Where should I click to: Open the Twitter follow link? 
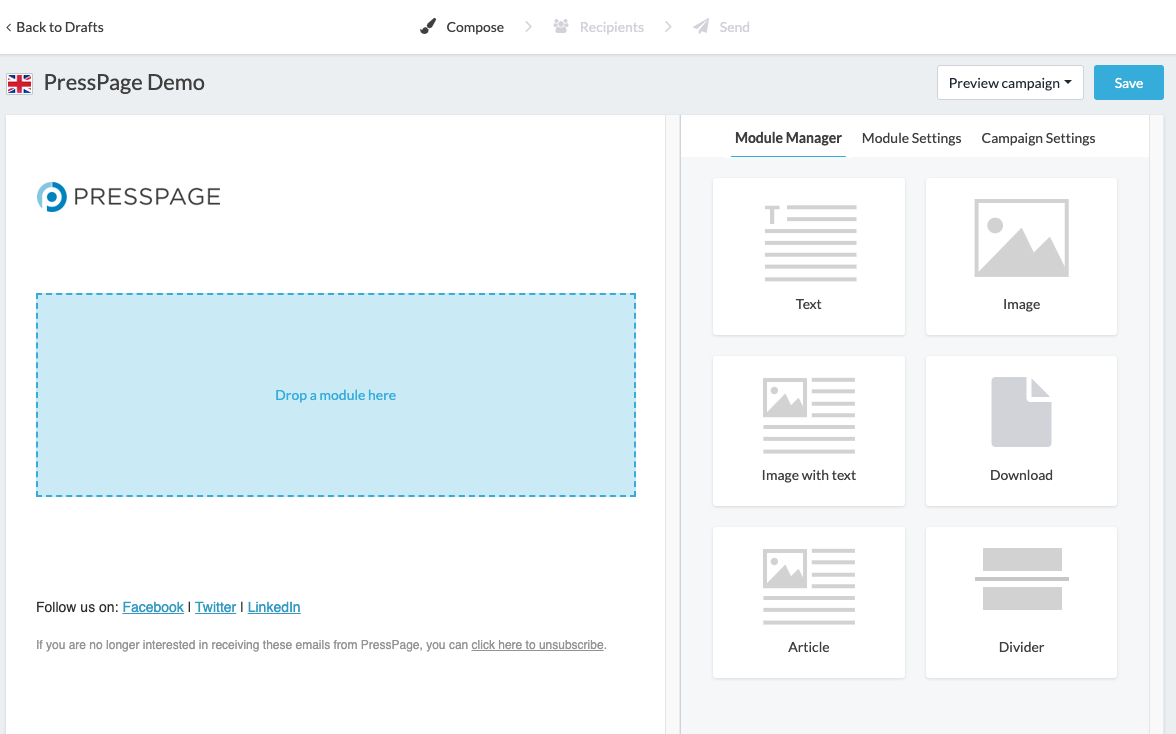215,606
